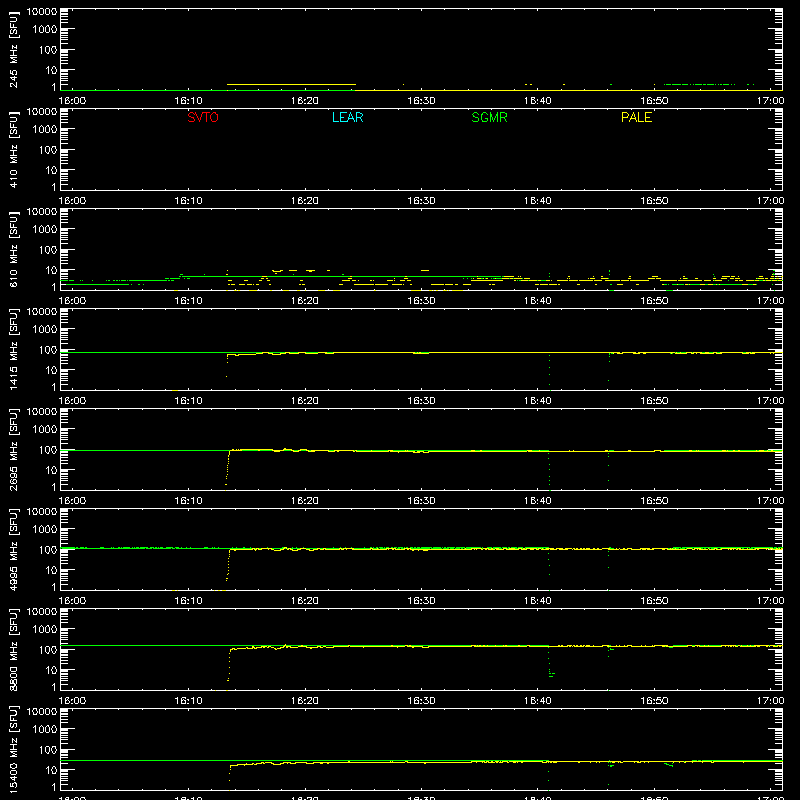Select the 410 MHz [SFU] axis title
The width and height of the screenshot is (800, 800).
click(14, 150)
